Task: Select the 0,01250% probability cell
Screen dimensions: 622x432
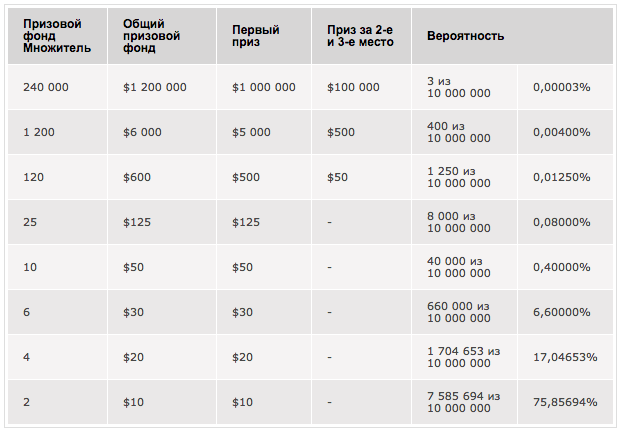Action: (x=566, y=177)
